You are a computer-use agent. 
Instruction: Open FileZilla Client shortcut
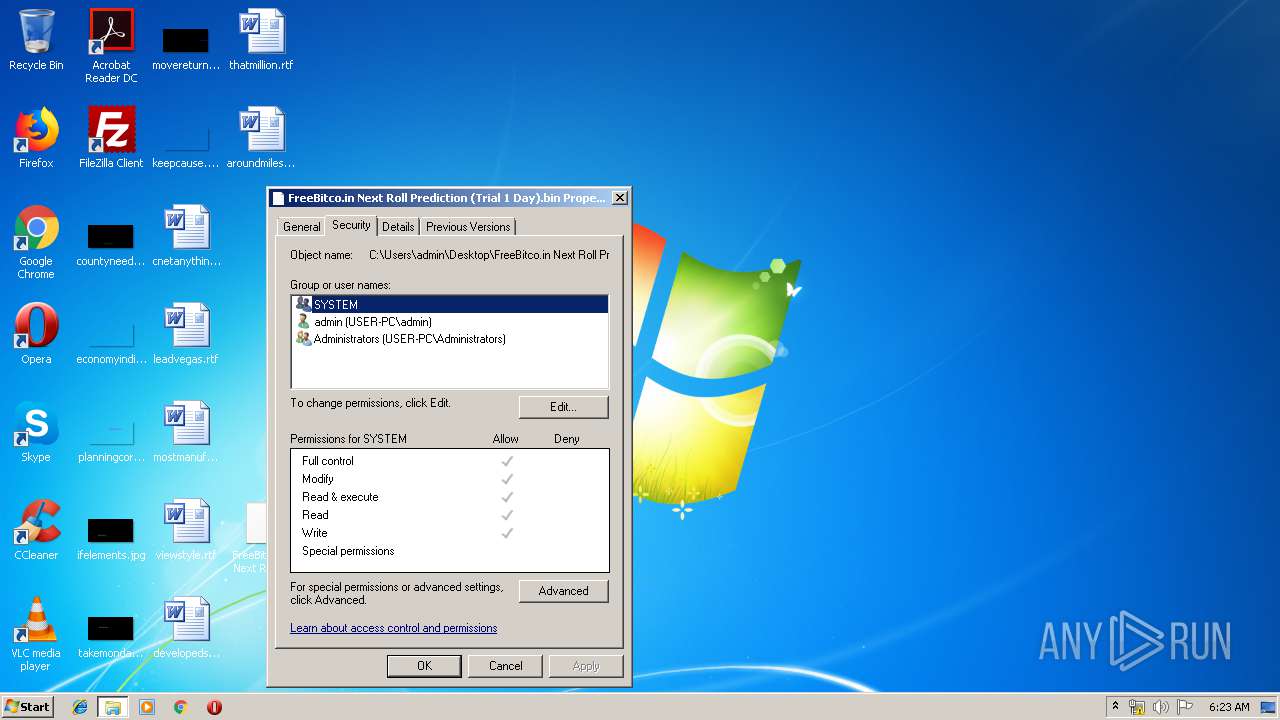[111, 138]
